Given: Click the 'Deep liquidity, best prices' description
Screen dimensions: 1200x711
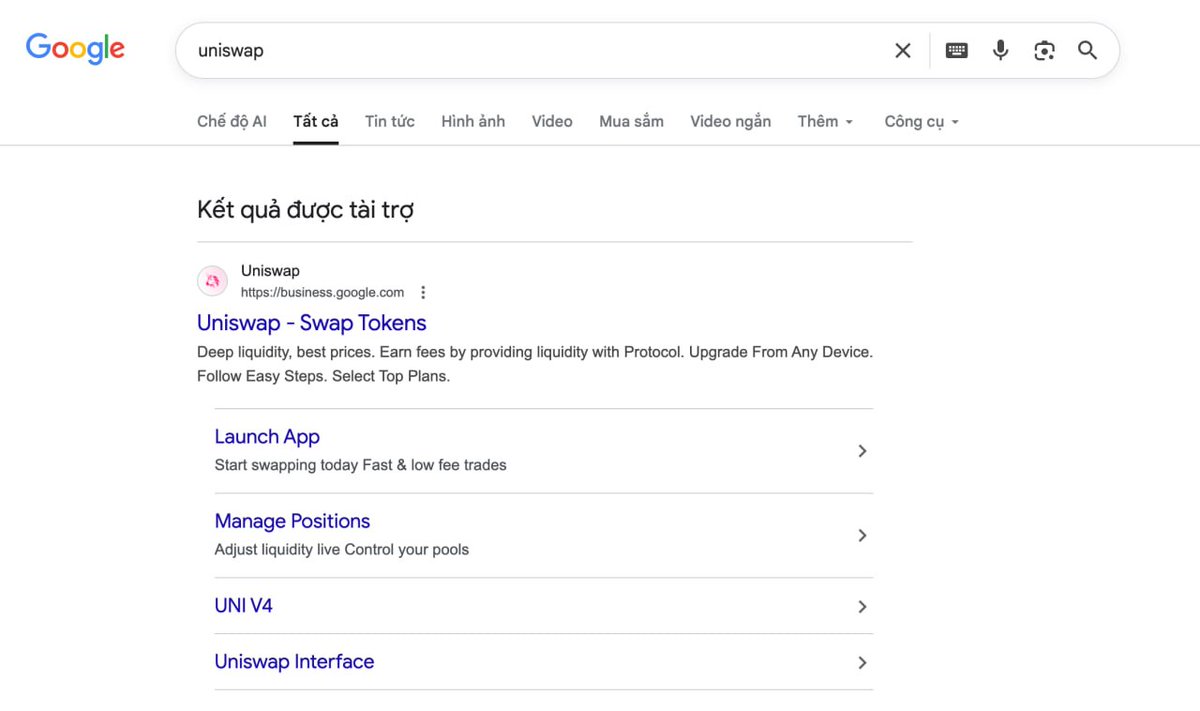Looking at the screenshot, I should pos(535,365).
